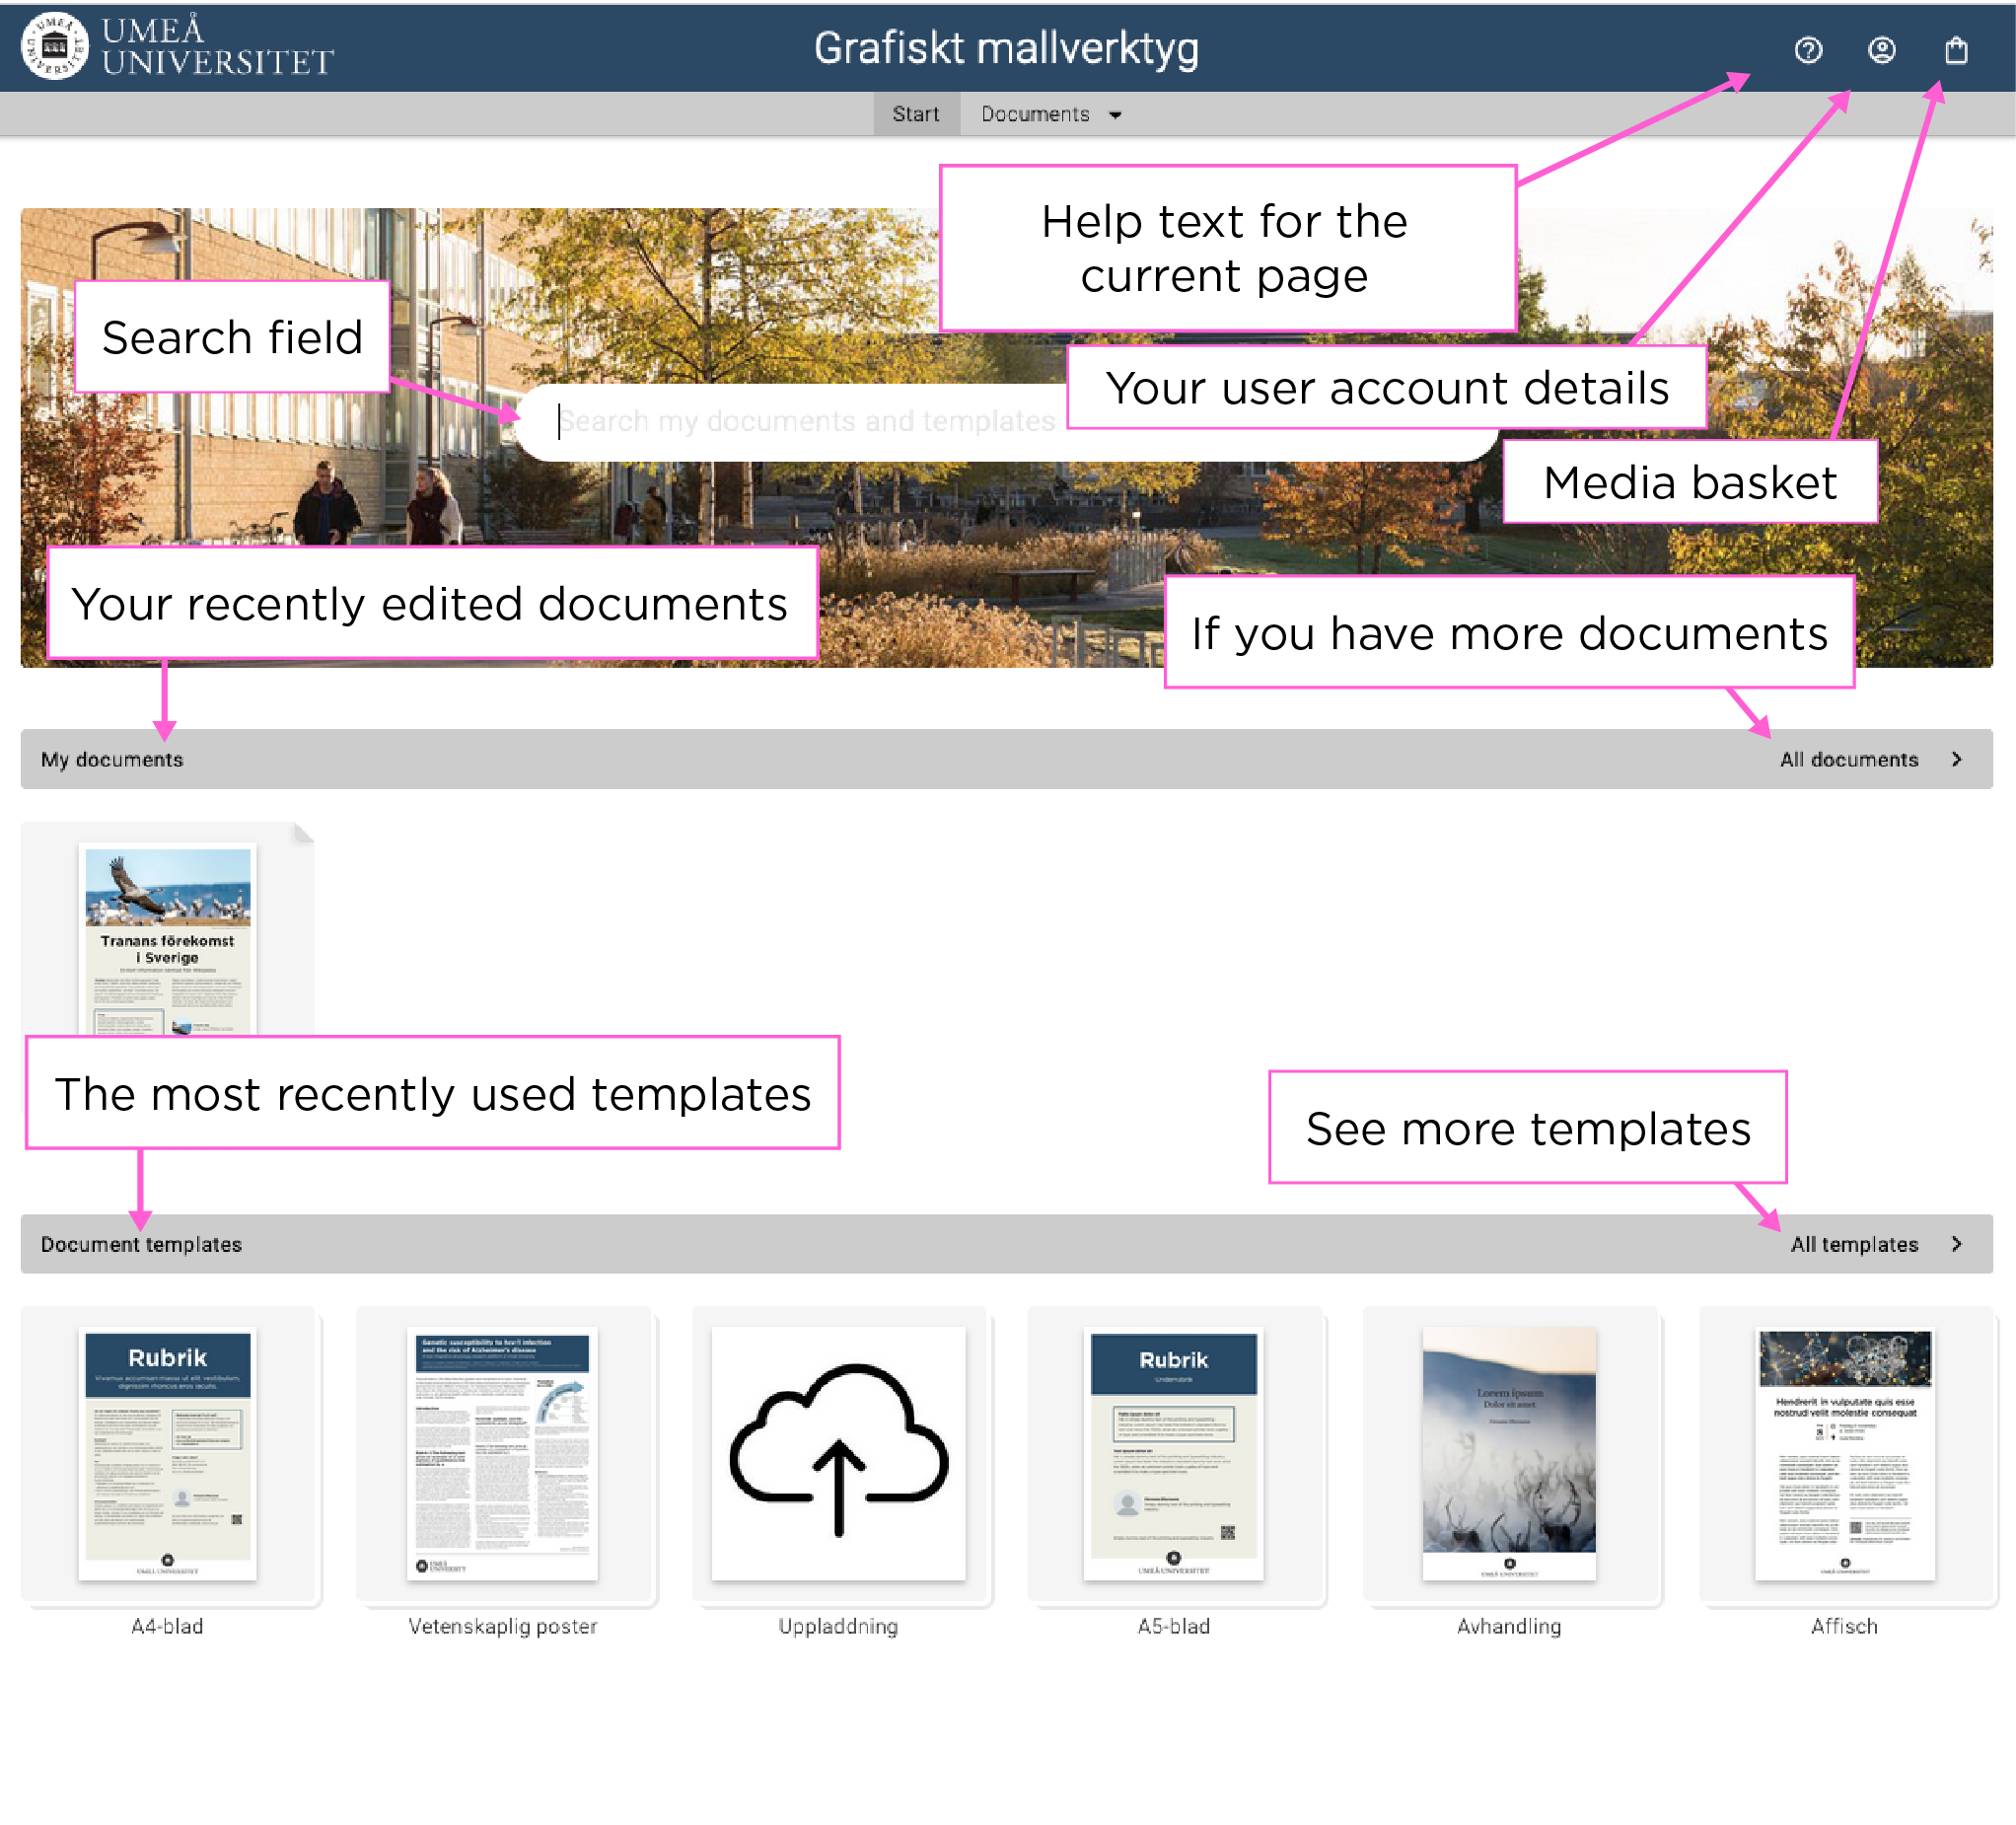
Task: Click the Uppladdning cloud upload icon
Action: point(838,1452)
